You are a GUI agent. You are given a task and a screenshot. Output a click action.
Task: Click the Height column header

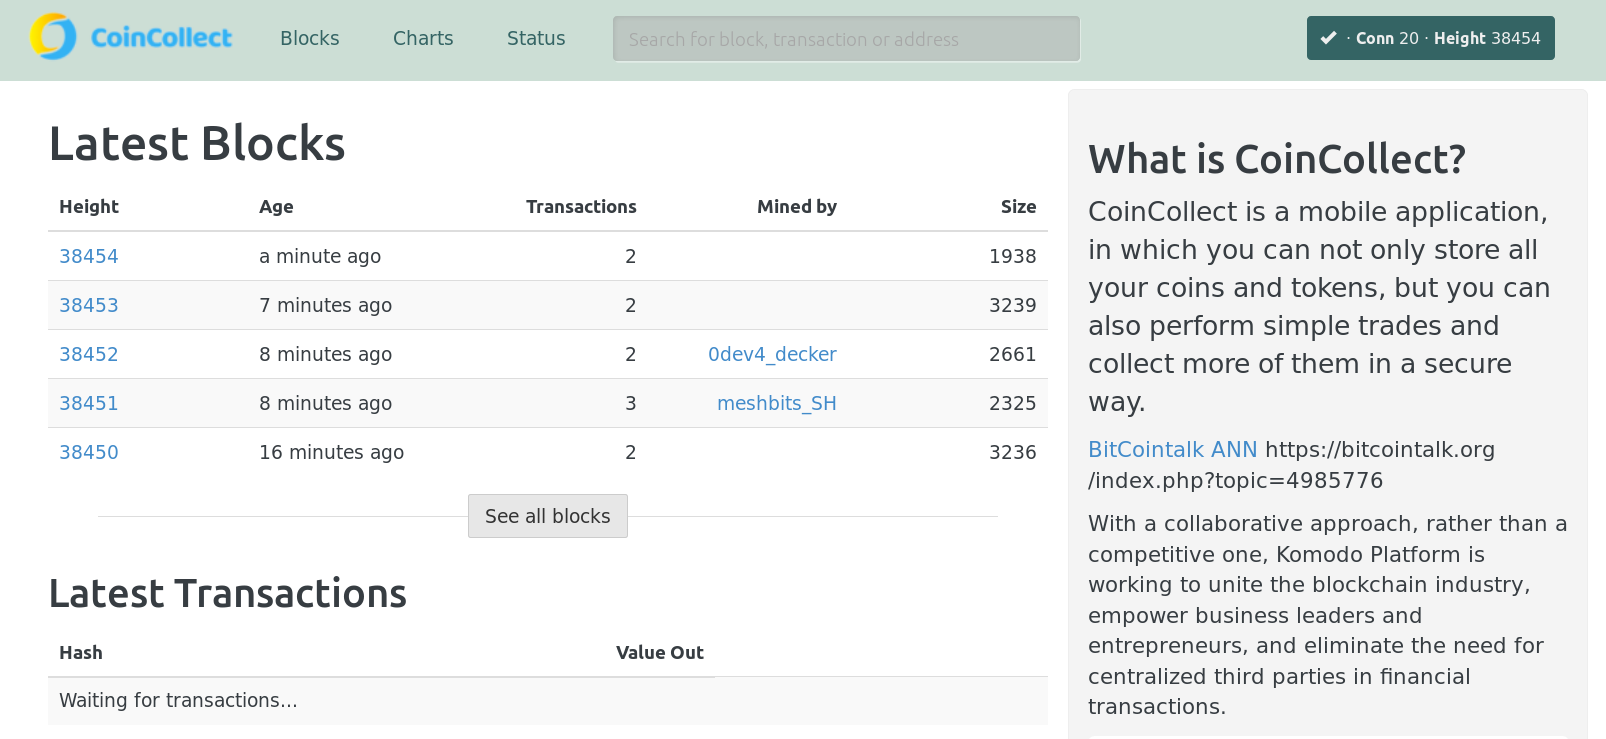coord(89,207)
